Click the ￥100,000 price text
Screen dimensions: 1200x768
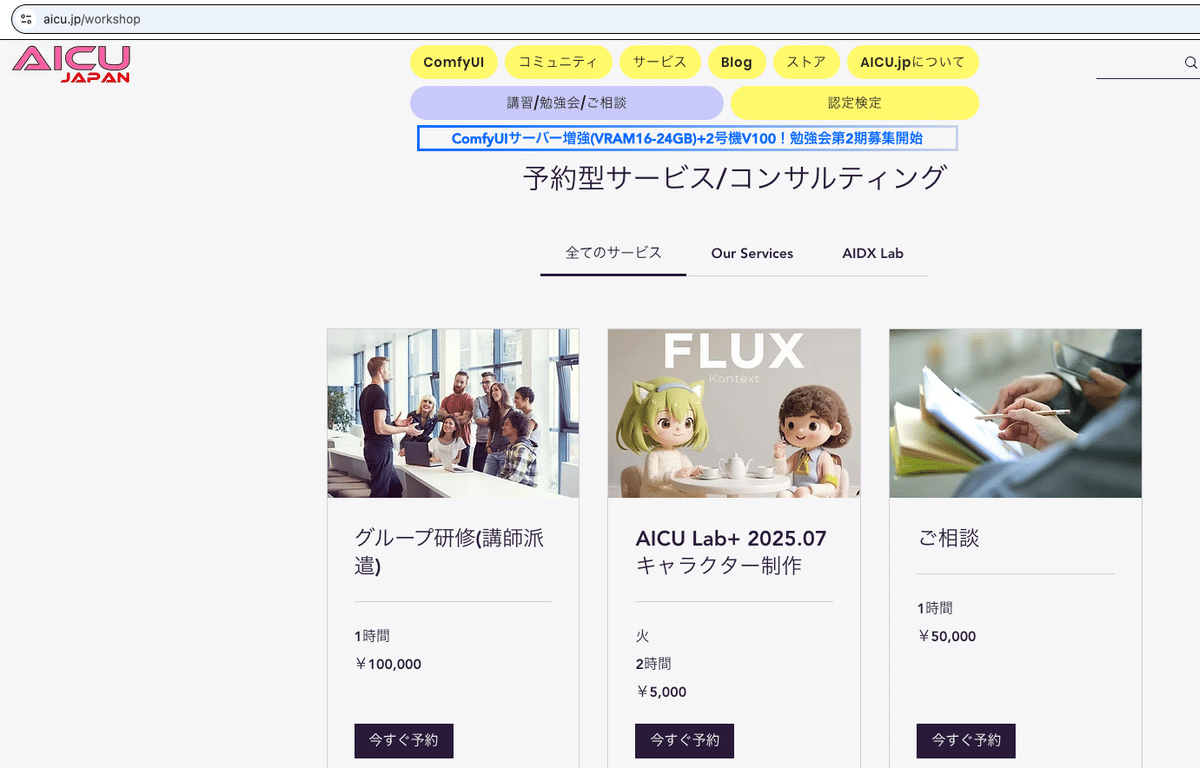[x=388, y=664]
